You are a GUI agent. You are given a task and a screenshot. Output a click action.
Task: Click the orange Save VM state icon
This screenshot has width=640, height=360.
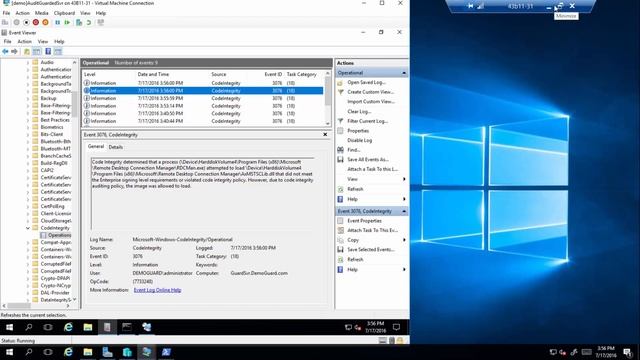(46, 22)
